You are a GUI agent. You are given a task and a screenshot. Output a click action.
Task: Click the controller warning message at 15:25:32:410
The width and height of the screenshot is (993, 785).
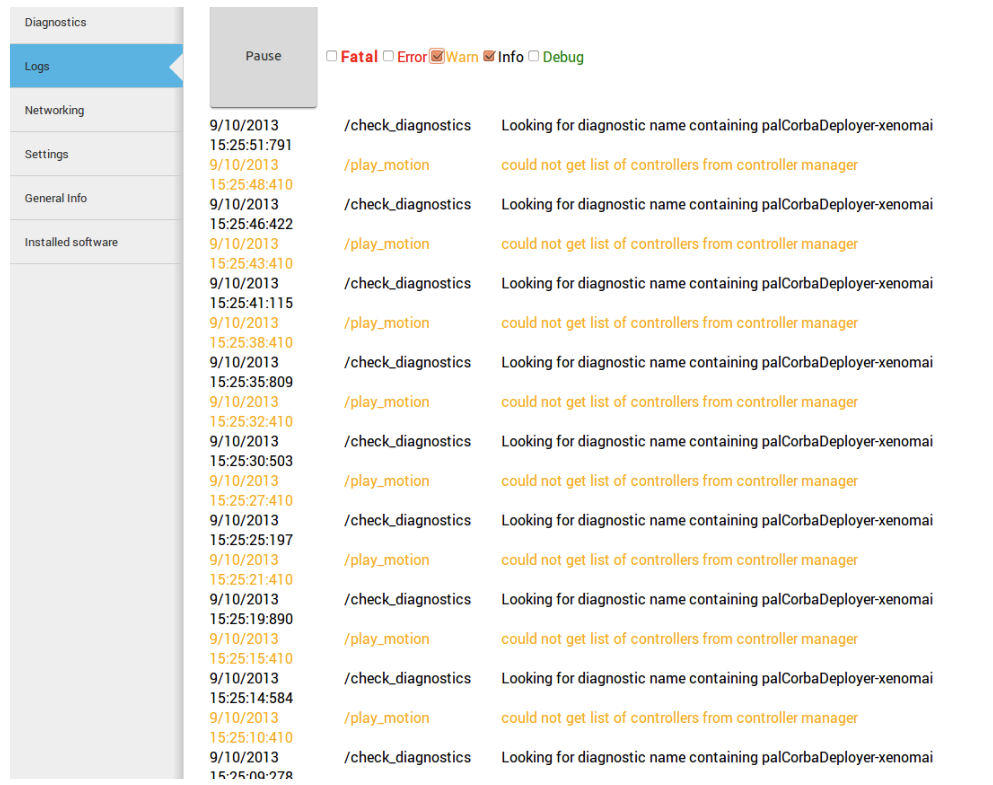tap(680, 402)
